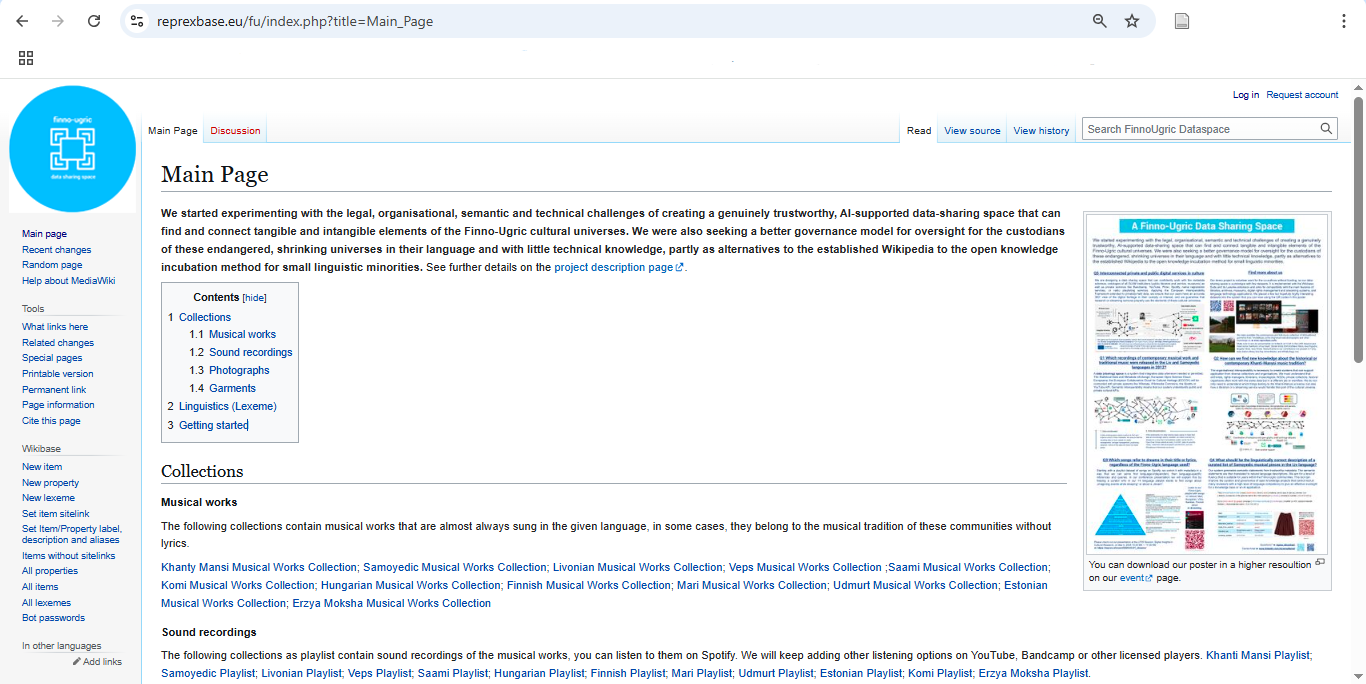
Task: Open the Chrome three-dot menu
Action: pos(1343,21)
